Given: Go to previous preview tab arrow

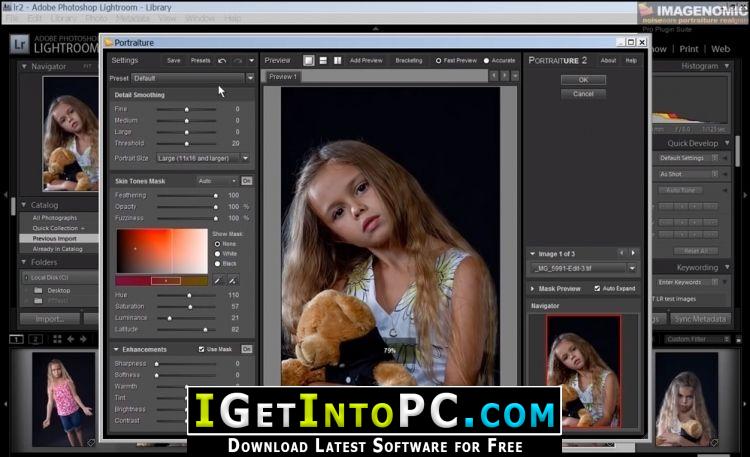Looking at the screenshot, I should (494, 76).
